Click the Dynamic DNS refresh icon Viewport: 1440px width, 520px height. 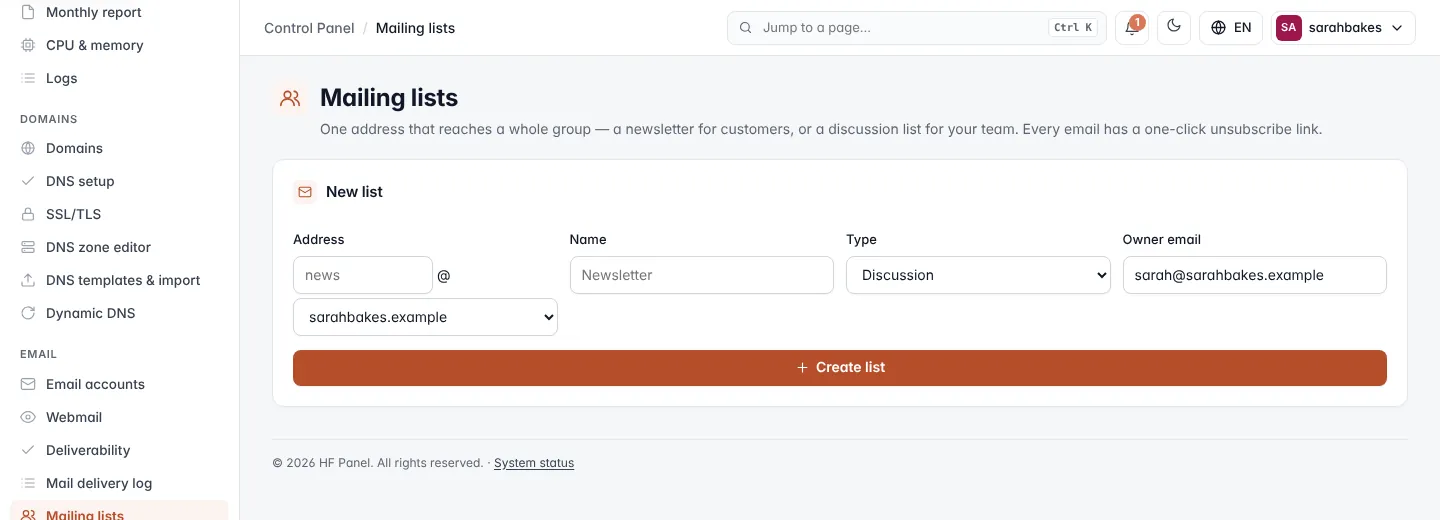pyautogui.click(x=28, y=313)
